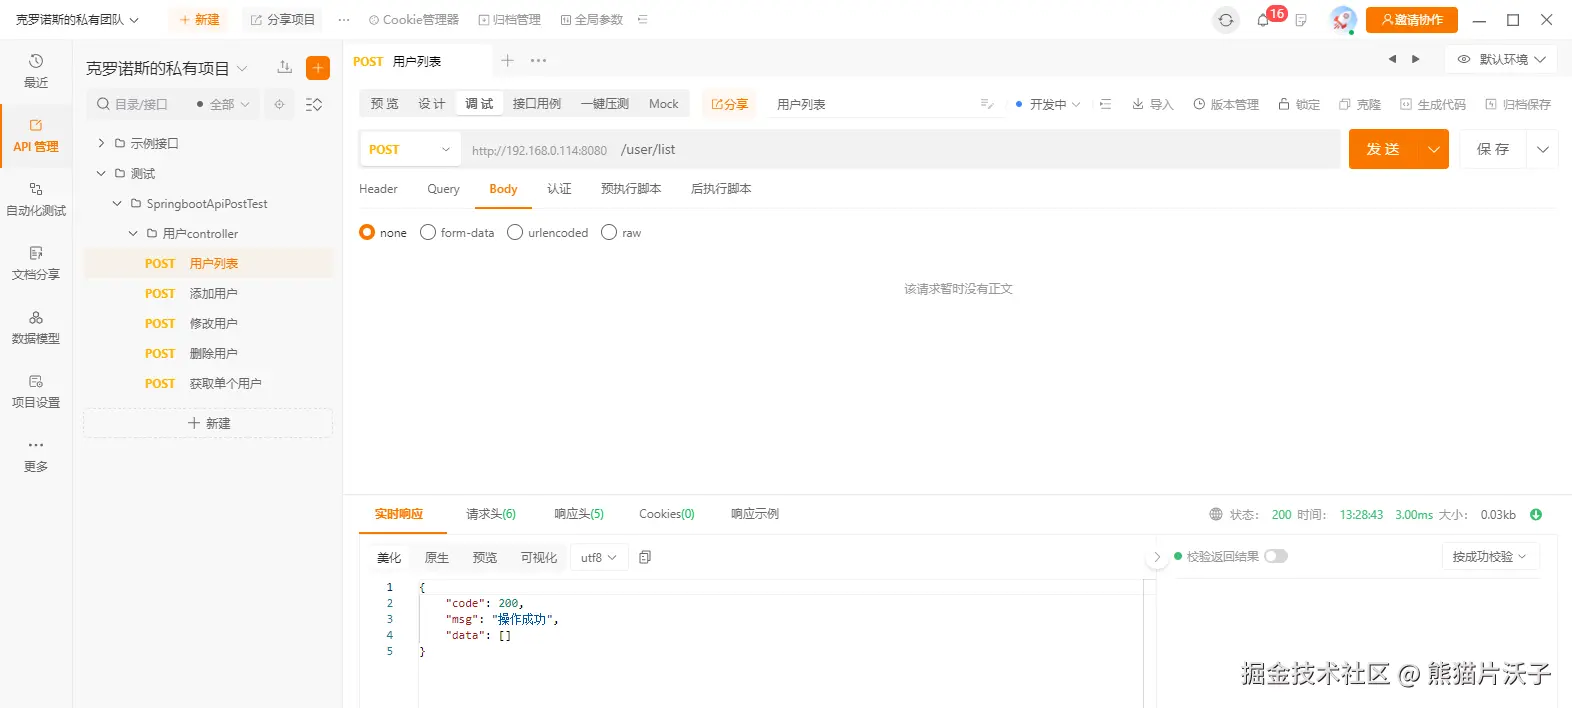Viewport: 1572px width, 708px height.
Task: Select the raw body type
Action: click(621, 232)
